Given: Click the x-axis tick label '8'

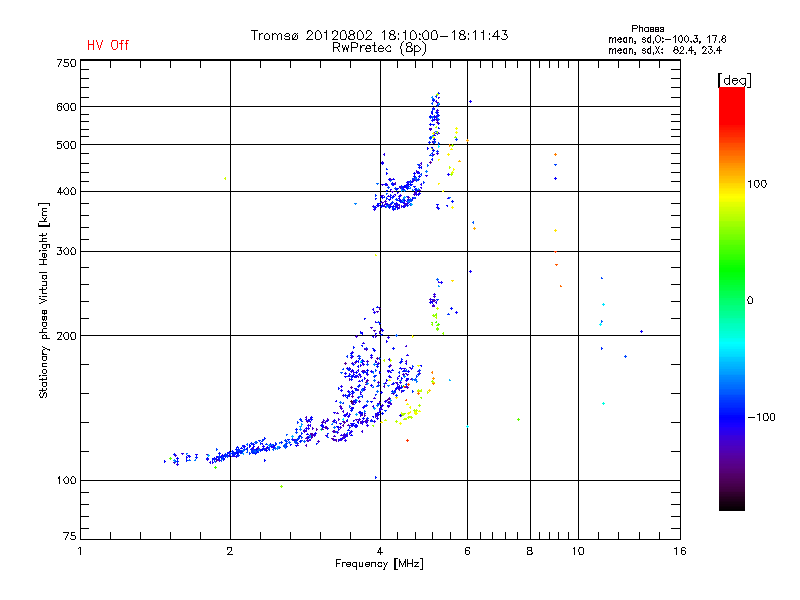Looking at the screenshot, I should coord(530,551).
